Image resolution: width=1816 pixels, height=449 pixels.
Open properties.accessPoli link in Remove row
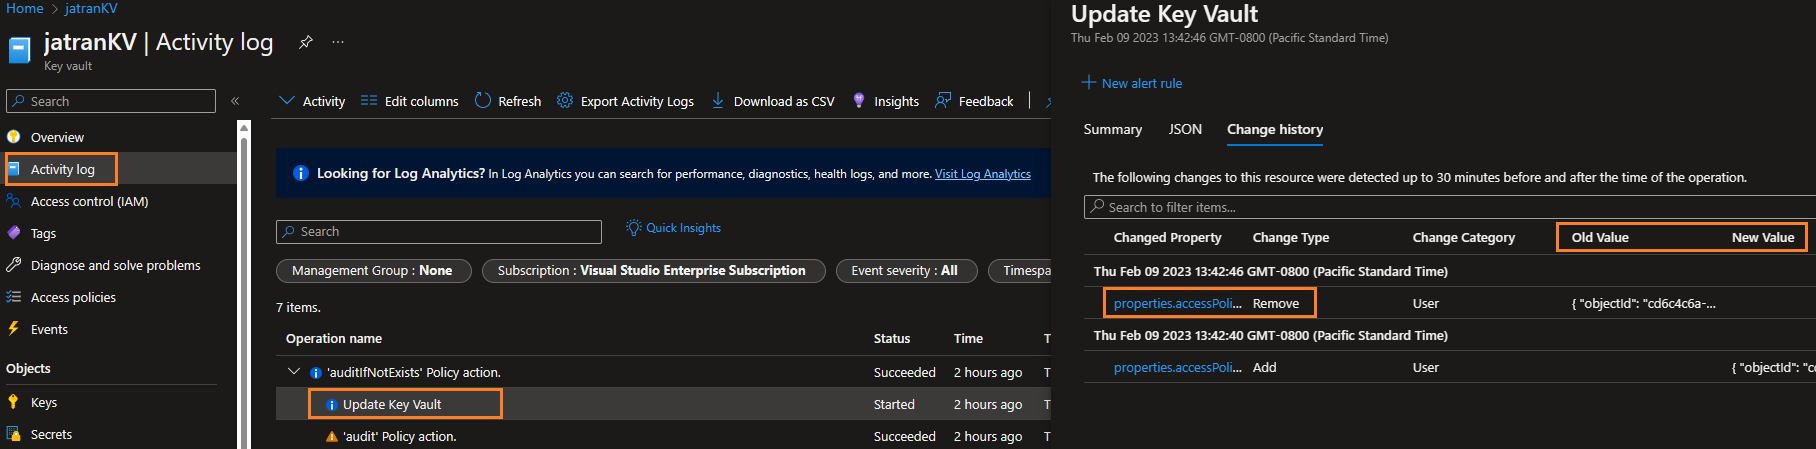click(x=1178, y=303)
